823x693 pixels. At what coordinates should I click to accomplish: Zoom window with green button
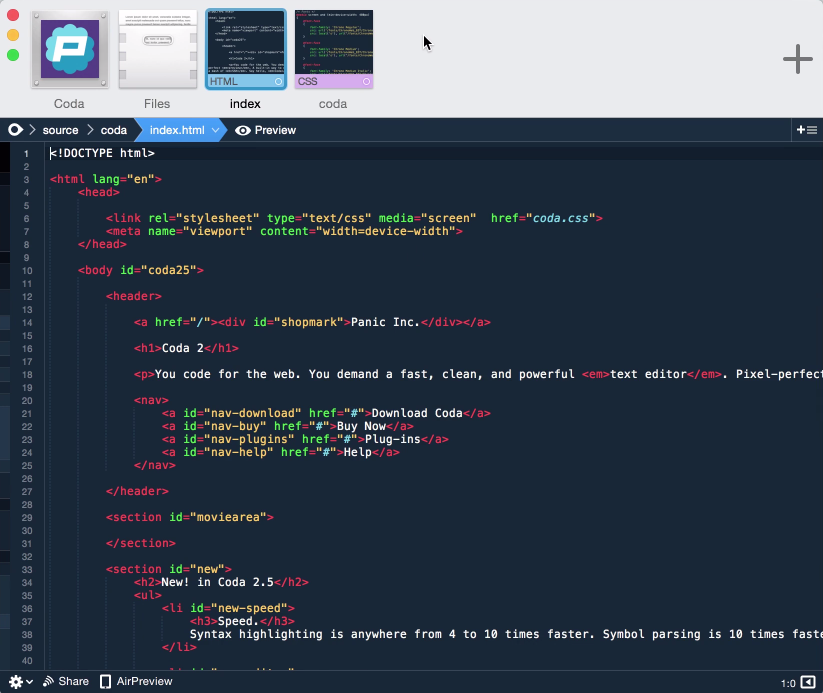click(x=13, y=55)
